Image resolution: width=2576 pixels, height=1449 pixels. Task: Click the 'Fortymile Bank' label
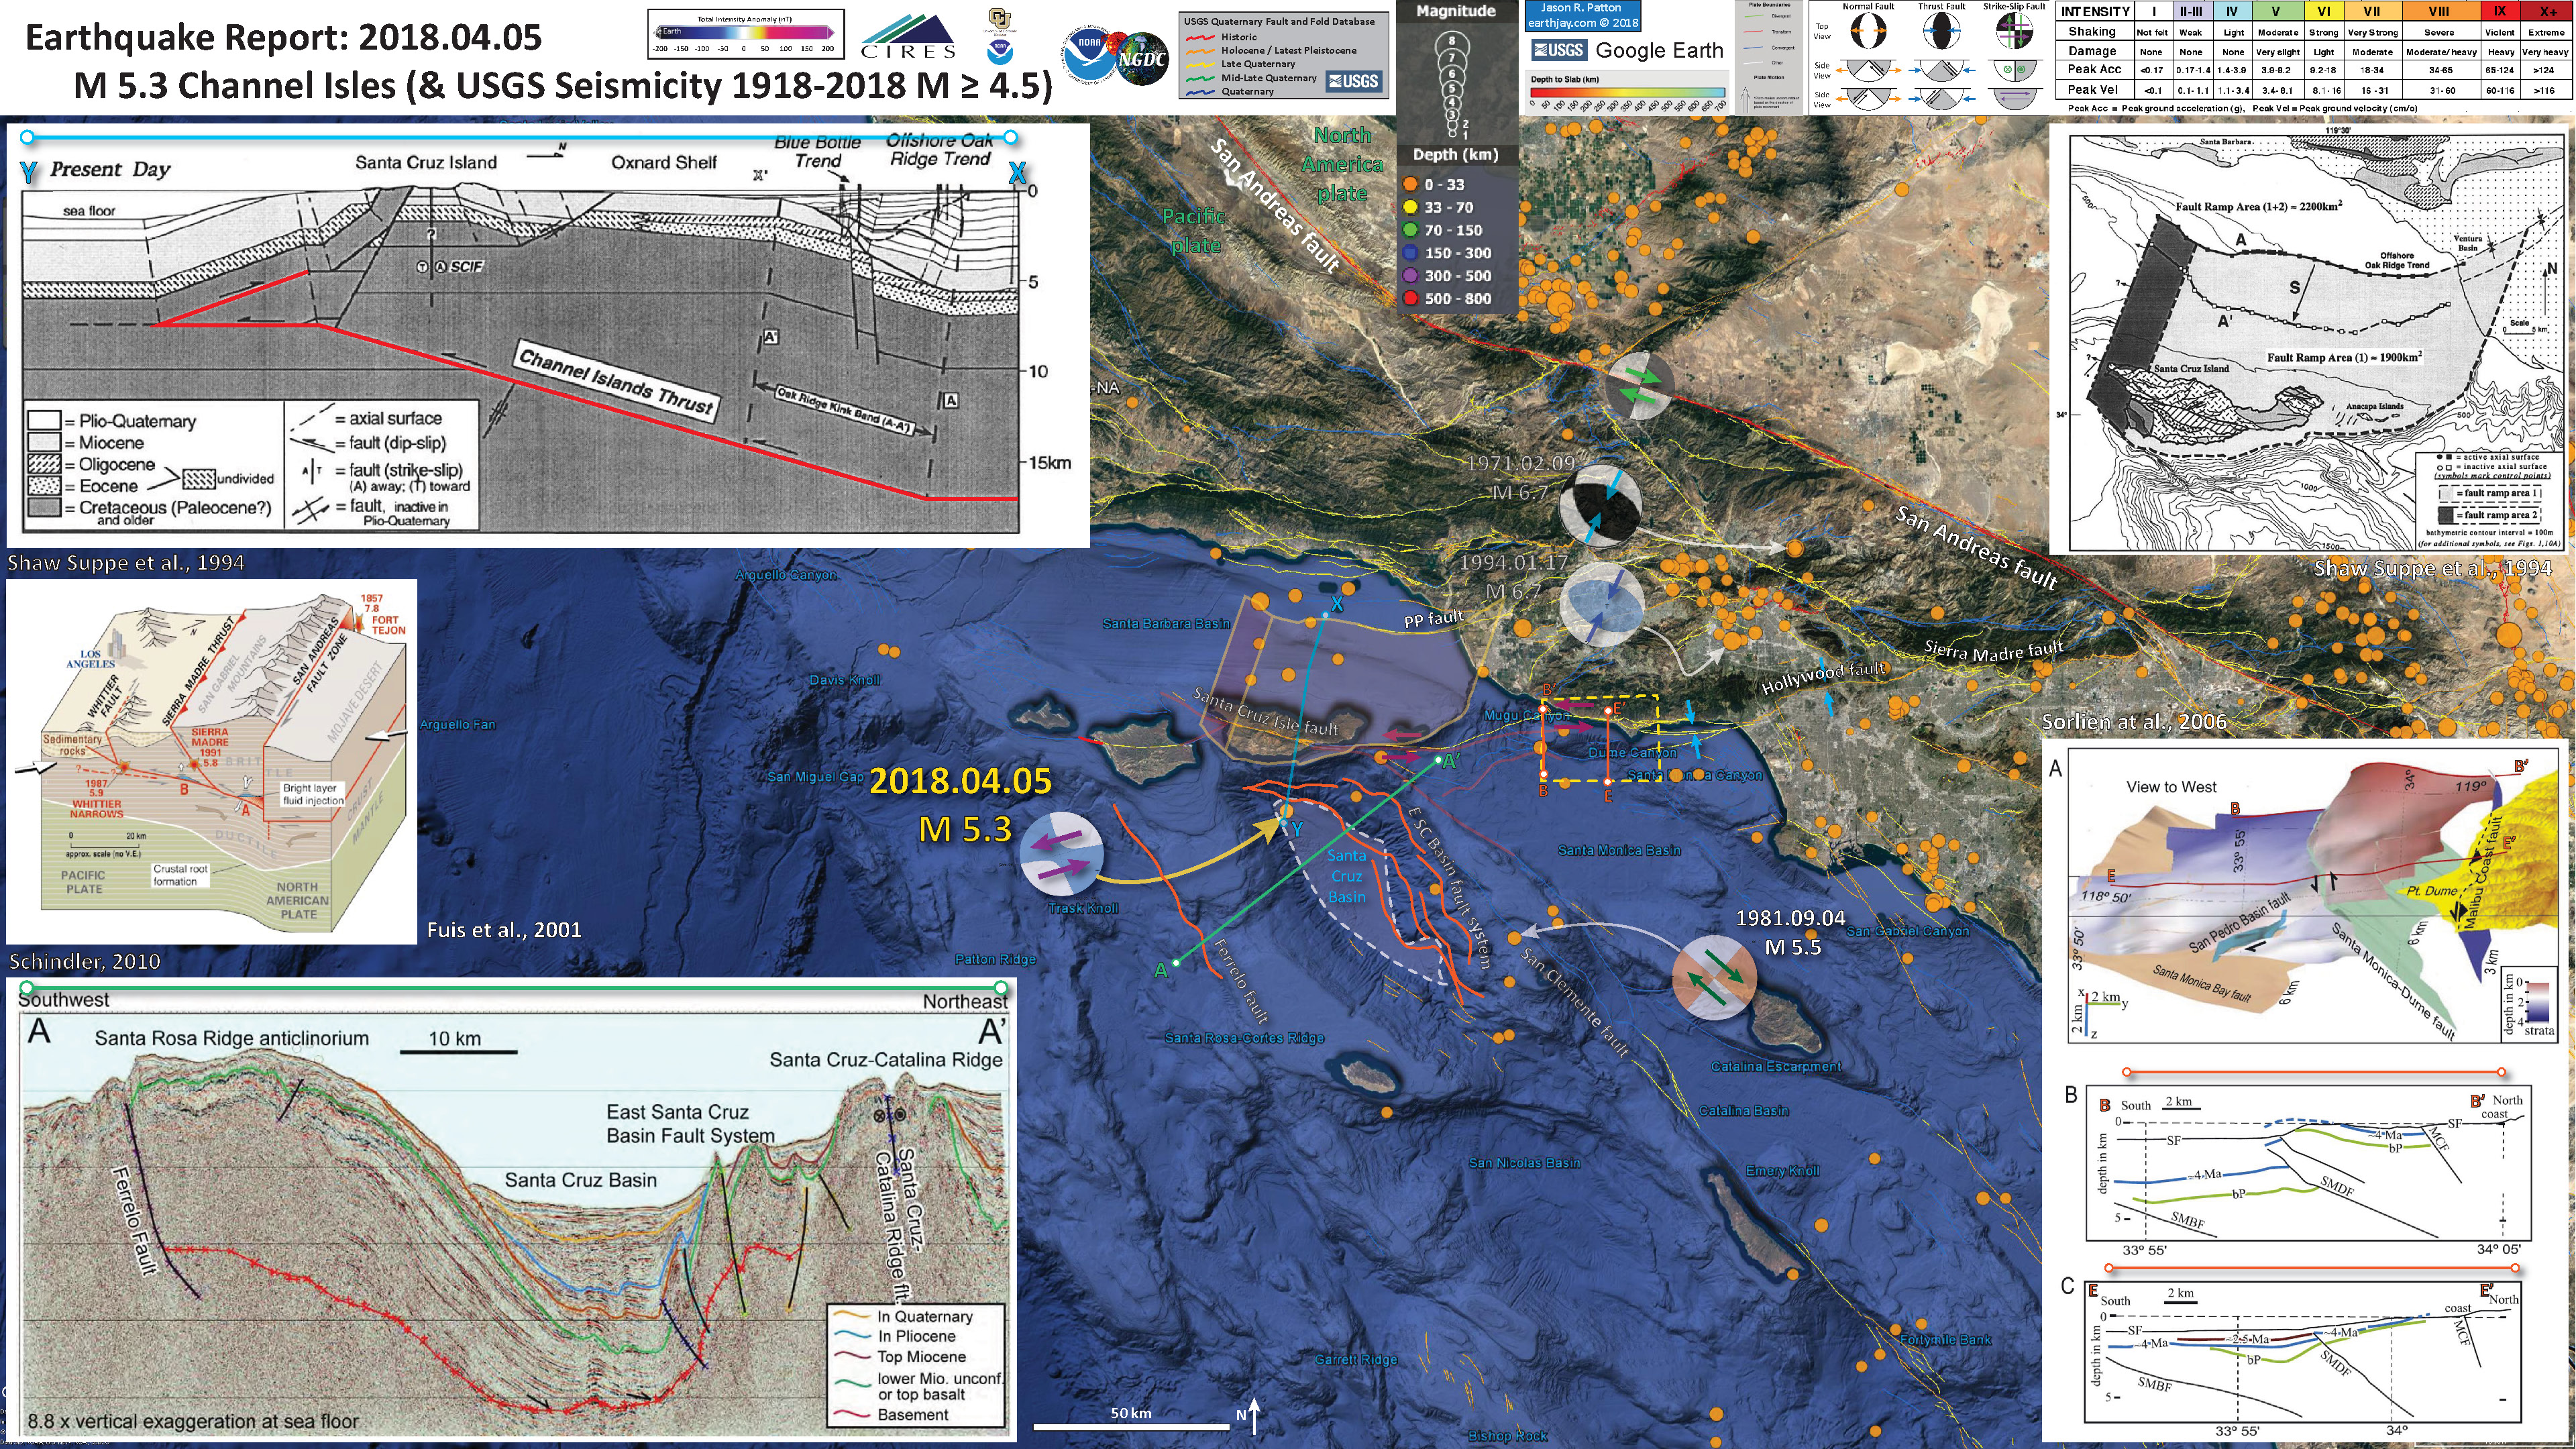click(x=1946, y=1339)
